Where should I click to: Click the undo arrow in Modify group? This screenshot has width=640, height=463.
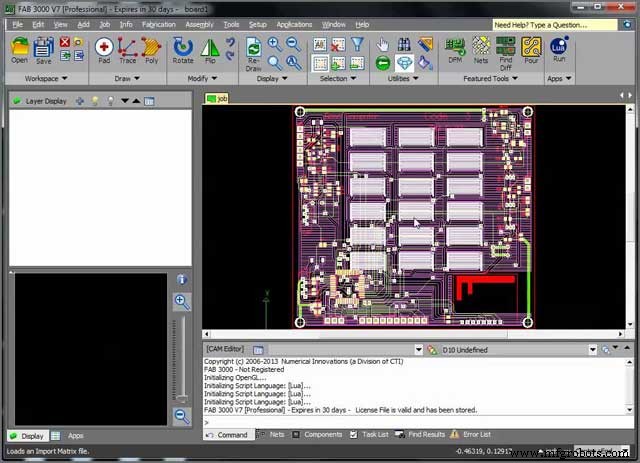pyautogui.click(x=230, y=42)
